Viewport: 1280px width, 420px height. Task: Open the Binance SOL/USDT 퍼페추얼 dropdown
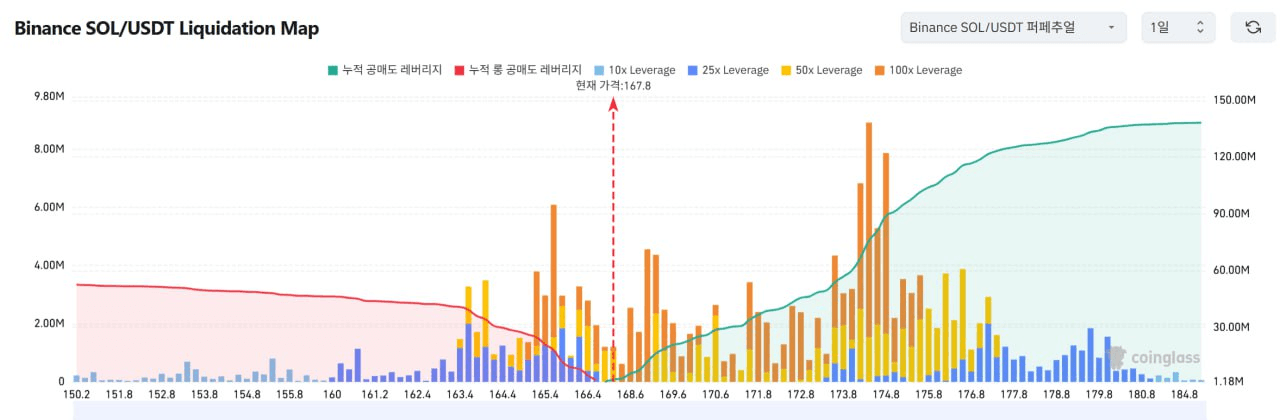pos(1013,28)
